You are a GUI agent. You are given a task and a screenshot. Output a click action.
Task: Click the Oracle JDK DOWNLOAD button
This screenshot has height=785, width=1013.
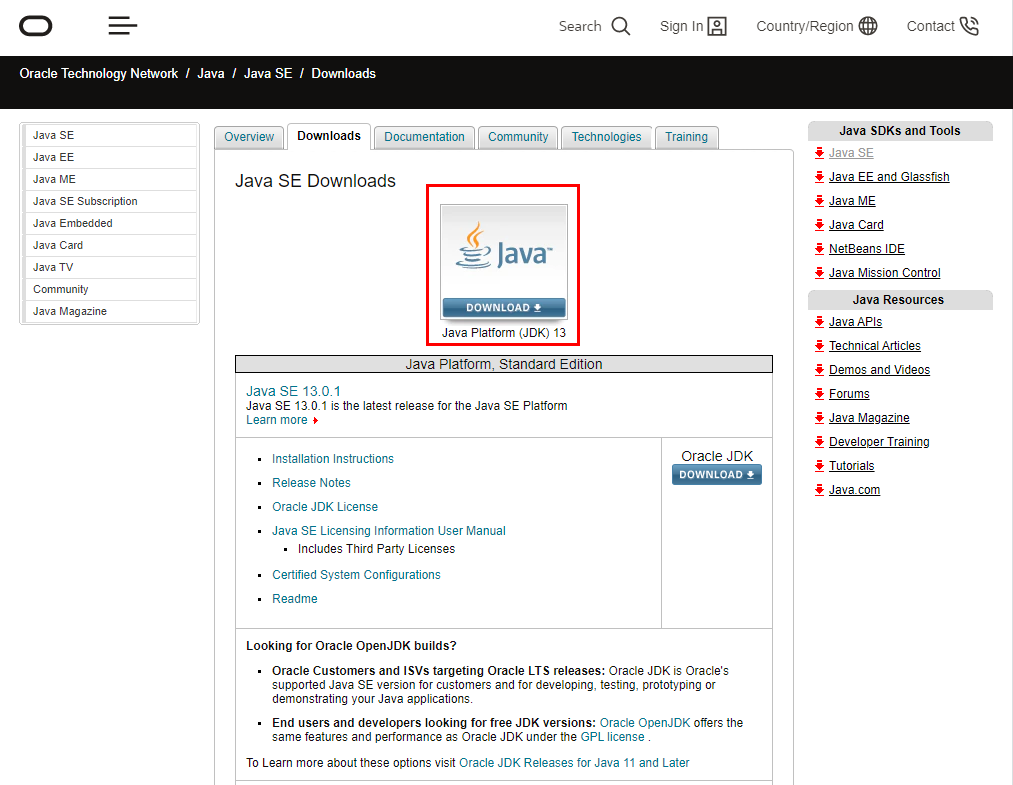pyautogui.click(x=716, y=475)
